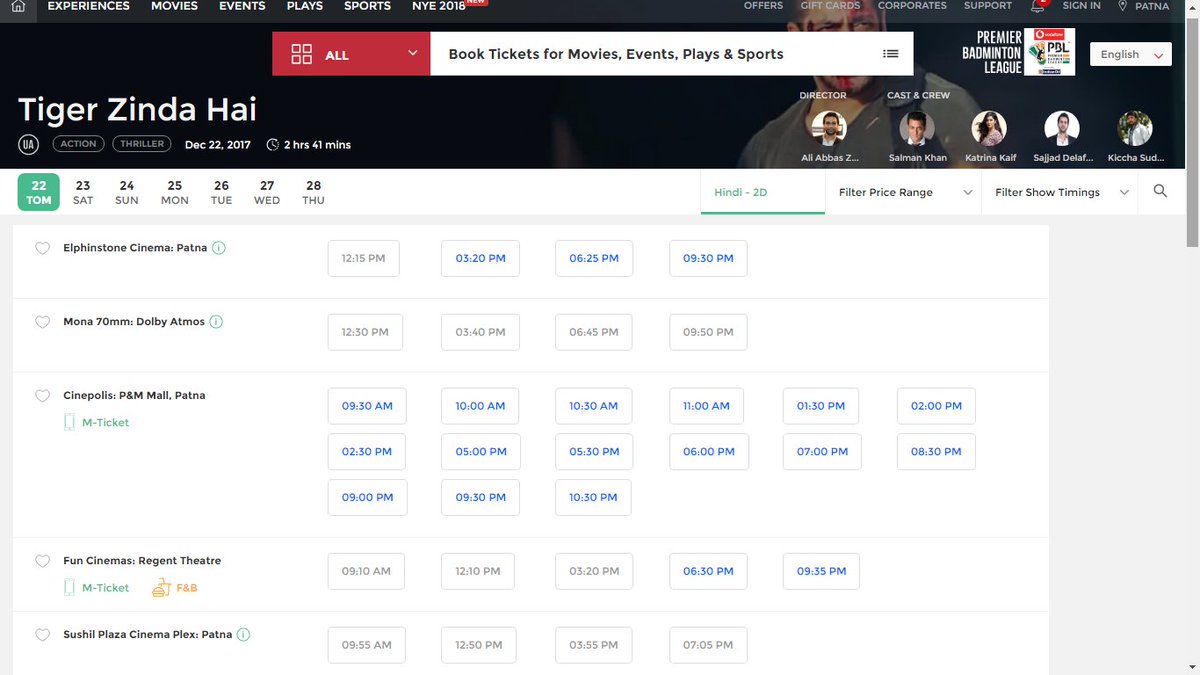Image resolution: width=1200 pixels, height=675 pixels.
Task: Select date 28 THU
Action: pyautogui.click(x=313, y=192)
